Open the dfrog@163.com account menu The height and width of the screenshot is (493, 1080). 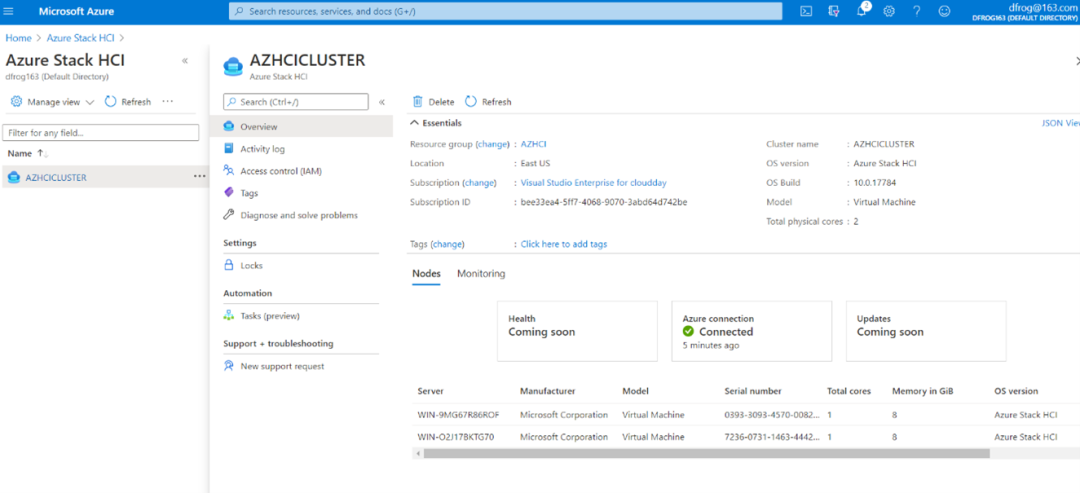coord(1023,12)
